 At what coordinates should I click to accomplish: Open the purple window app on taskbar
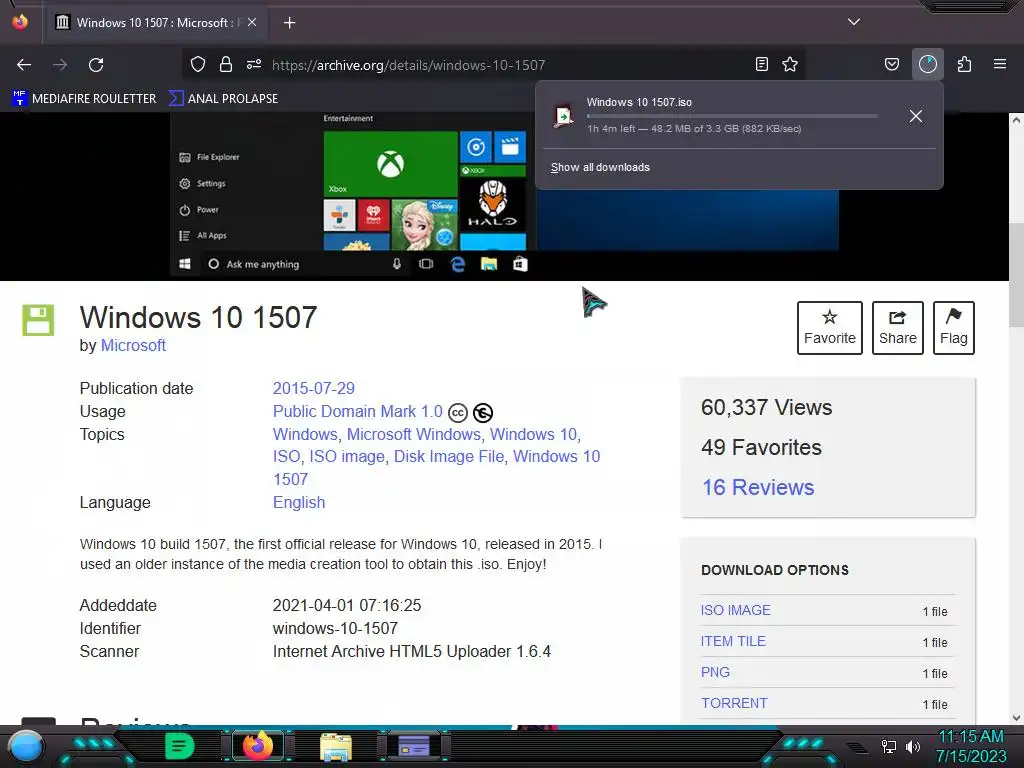(413, 746)
